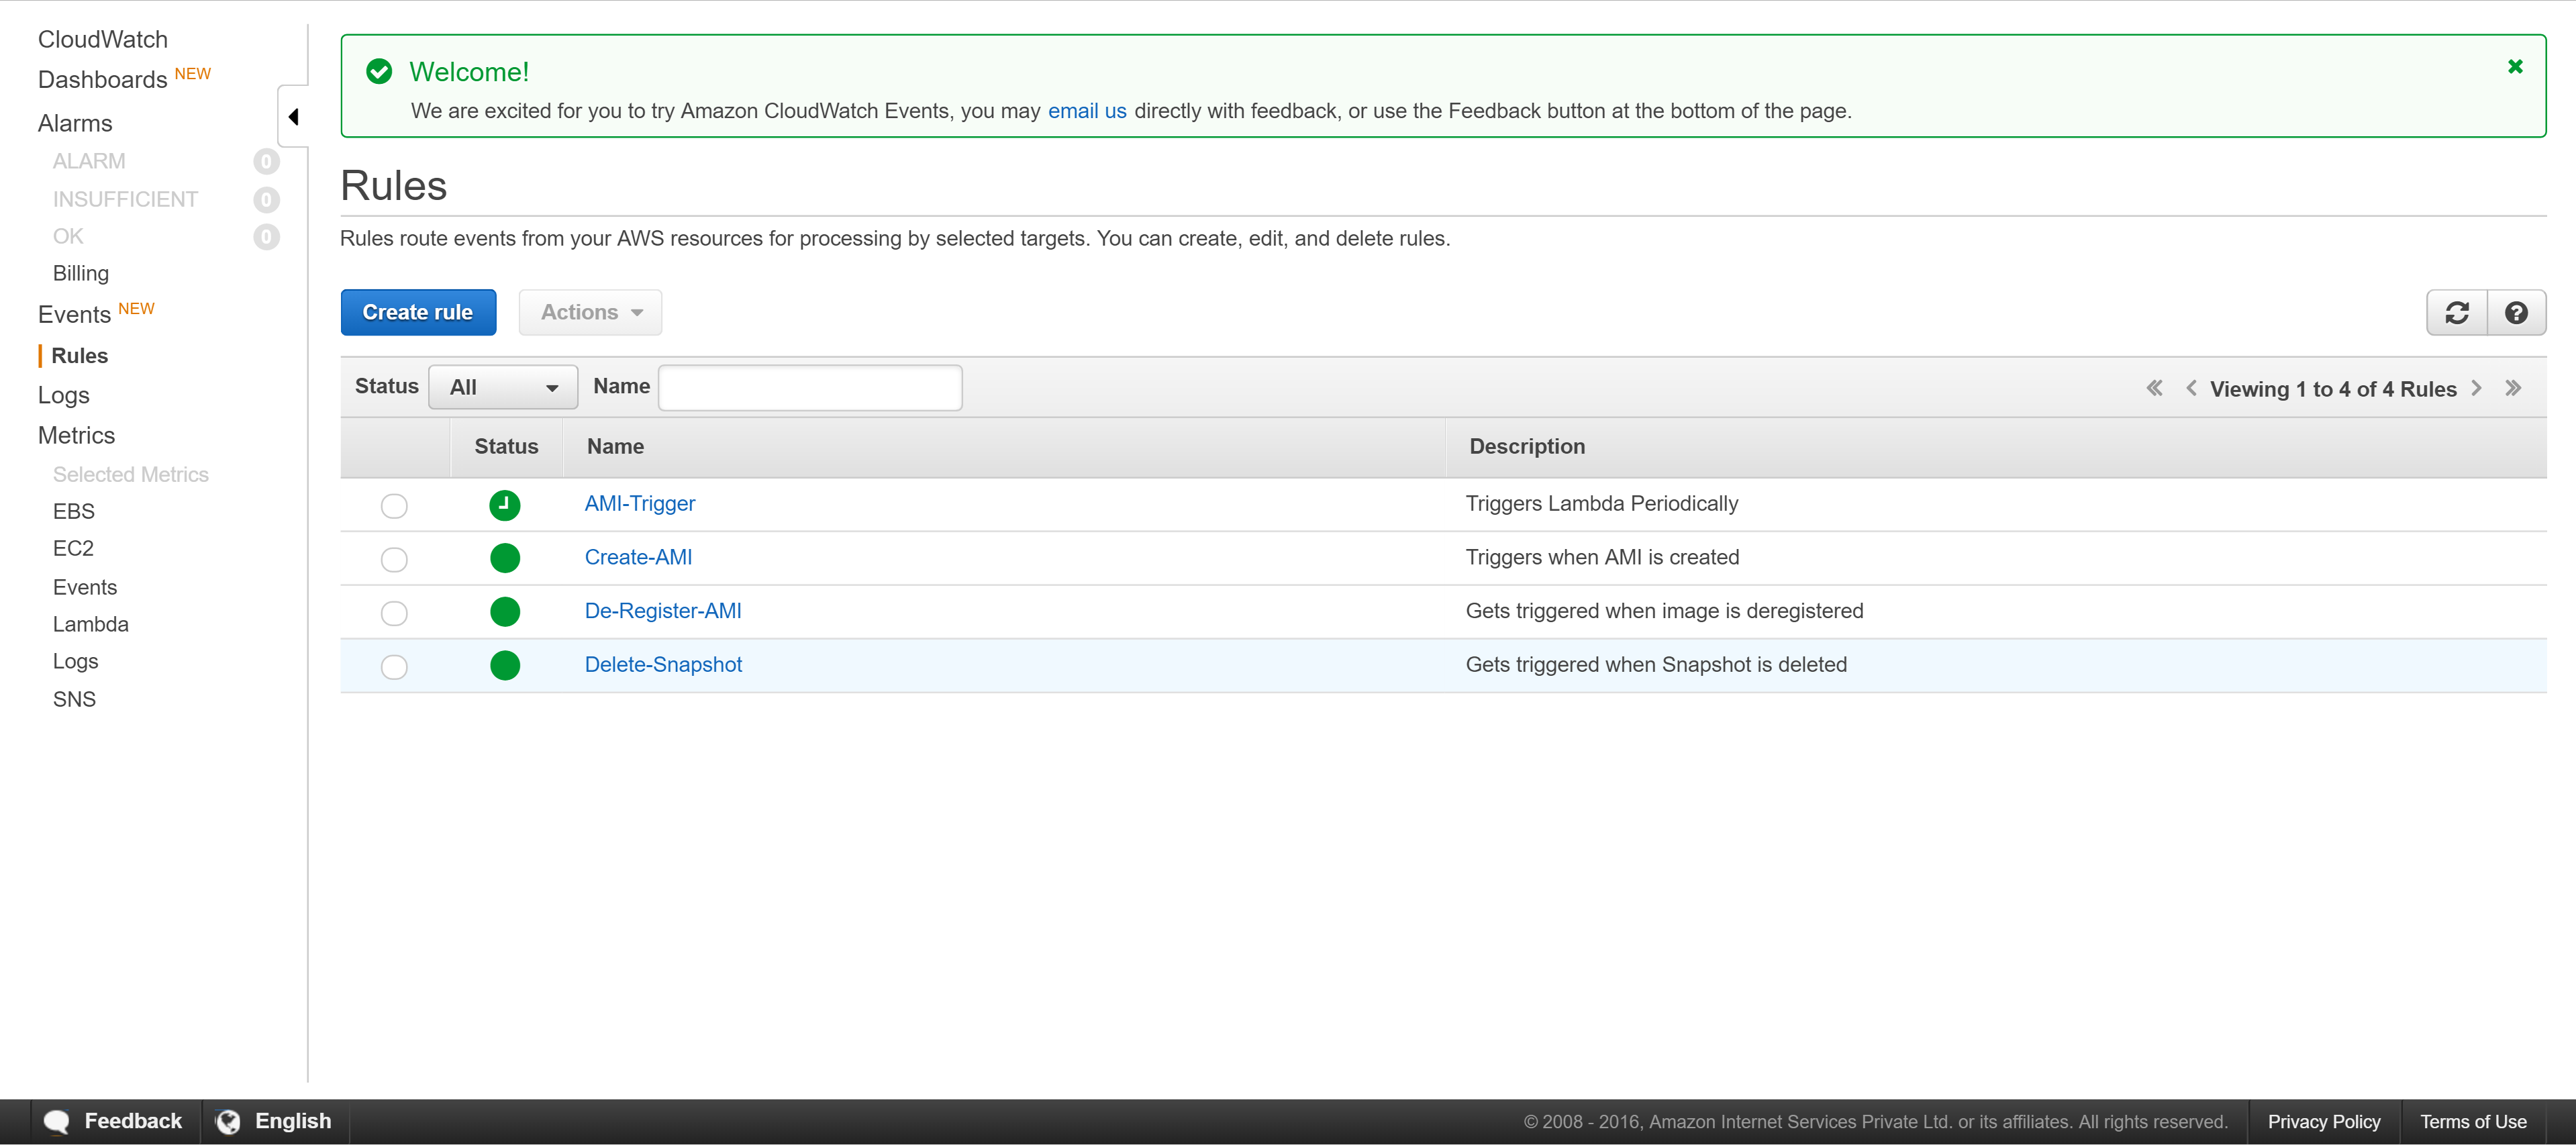Click the INSUFFICIENT filter in sidebar
This screenshot has height=1145, width=2576.
tap(125, 200)
